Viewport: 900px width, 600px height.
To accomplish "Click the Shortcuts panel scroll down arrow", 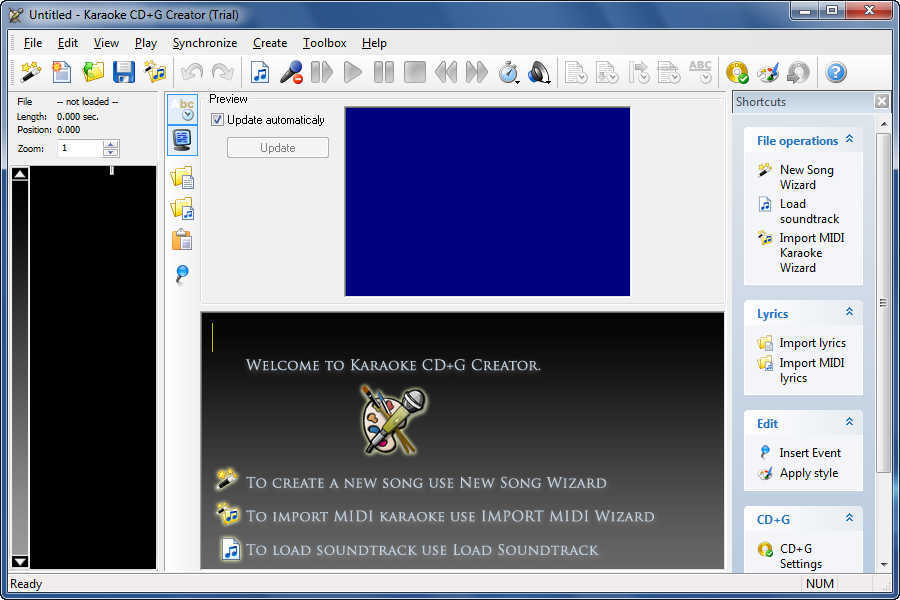I will tap(884, 564).
